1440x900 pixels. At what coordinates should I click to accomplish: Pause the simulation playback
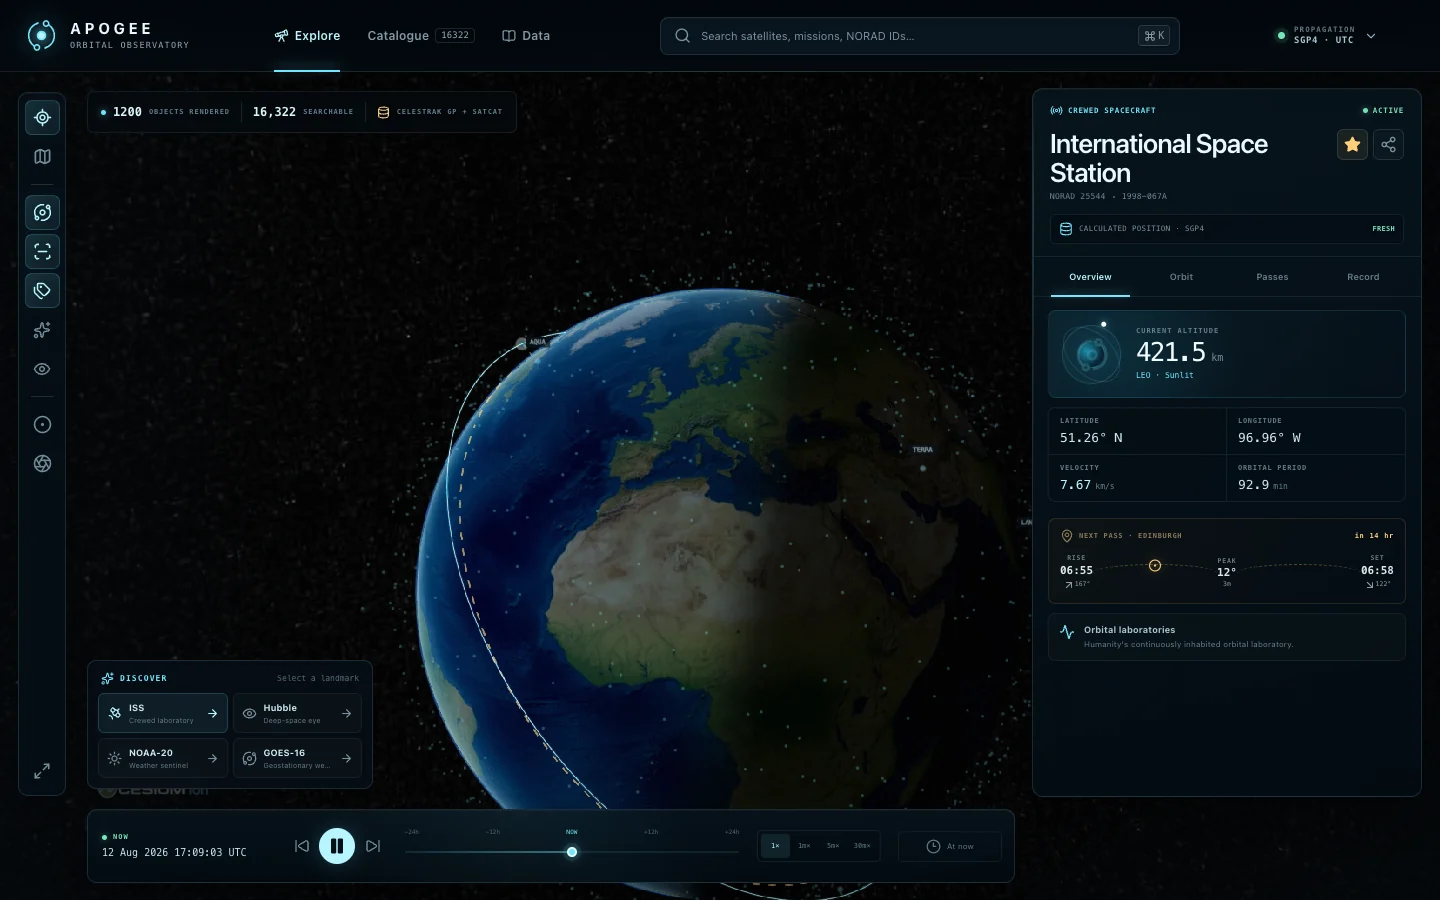click(337, 846)
